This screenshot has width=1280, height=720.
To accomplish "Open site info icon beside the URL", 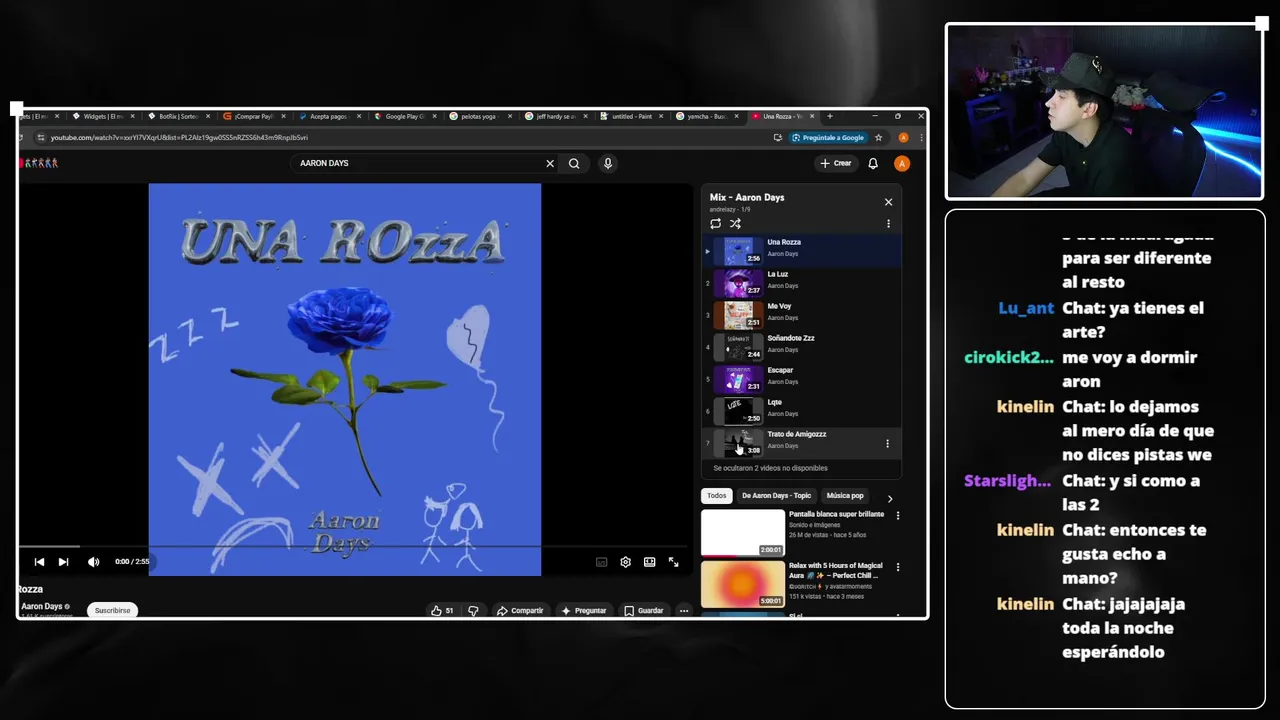I will coord(41,138).
